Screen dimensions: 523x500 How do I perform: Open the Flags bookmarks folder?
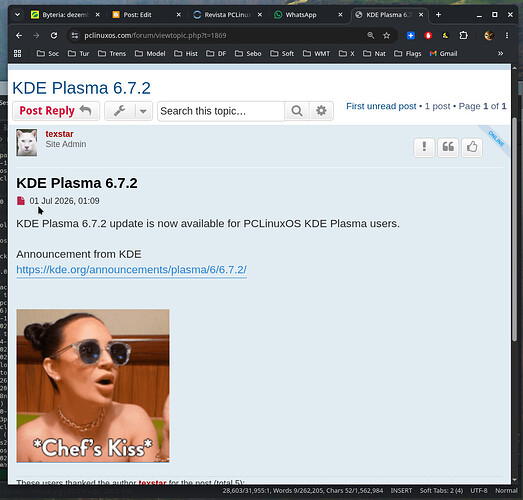pyautogui.click(x=408, y=53)
